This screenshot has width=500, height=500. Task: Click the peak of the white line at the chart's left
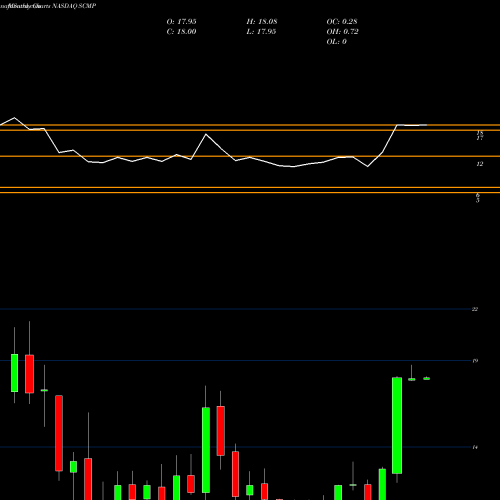[14, 118]
